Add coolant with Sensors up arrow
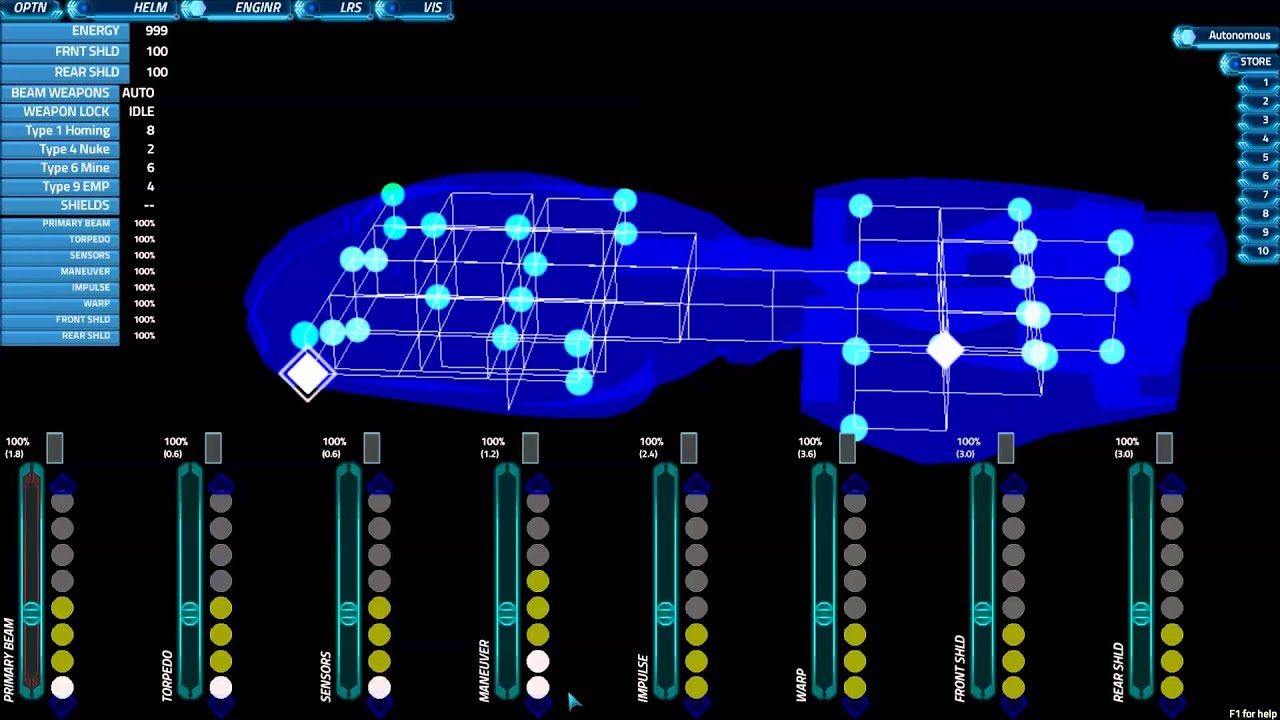This screenshot has width=1280, height=720. tap(379, 485)
